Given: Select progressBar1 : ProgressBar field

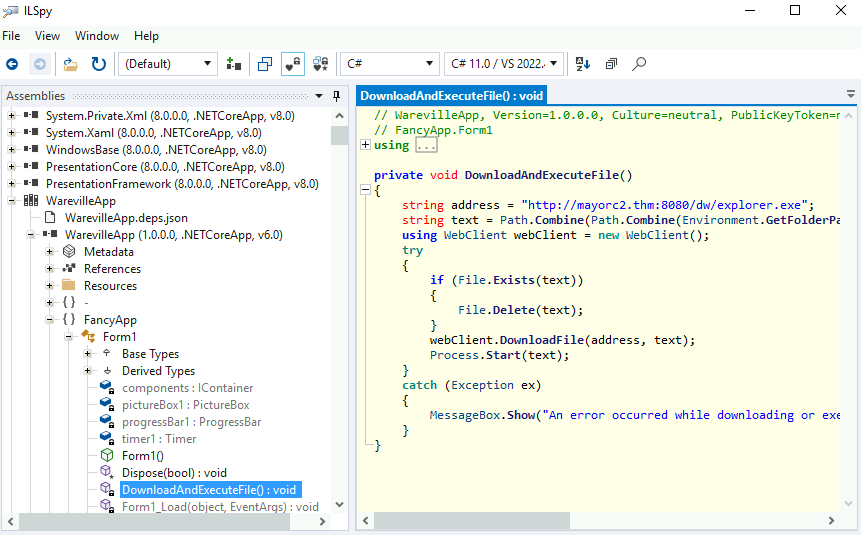Looking at the screenshot, I should (192, 422).
